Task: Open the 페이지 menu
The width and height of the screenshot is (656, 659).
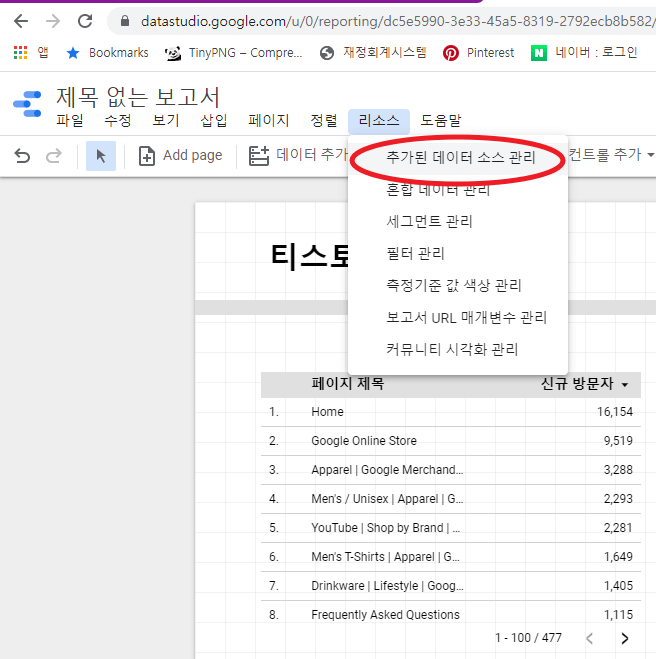Action: click(269, 121)
